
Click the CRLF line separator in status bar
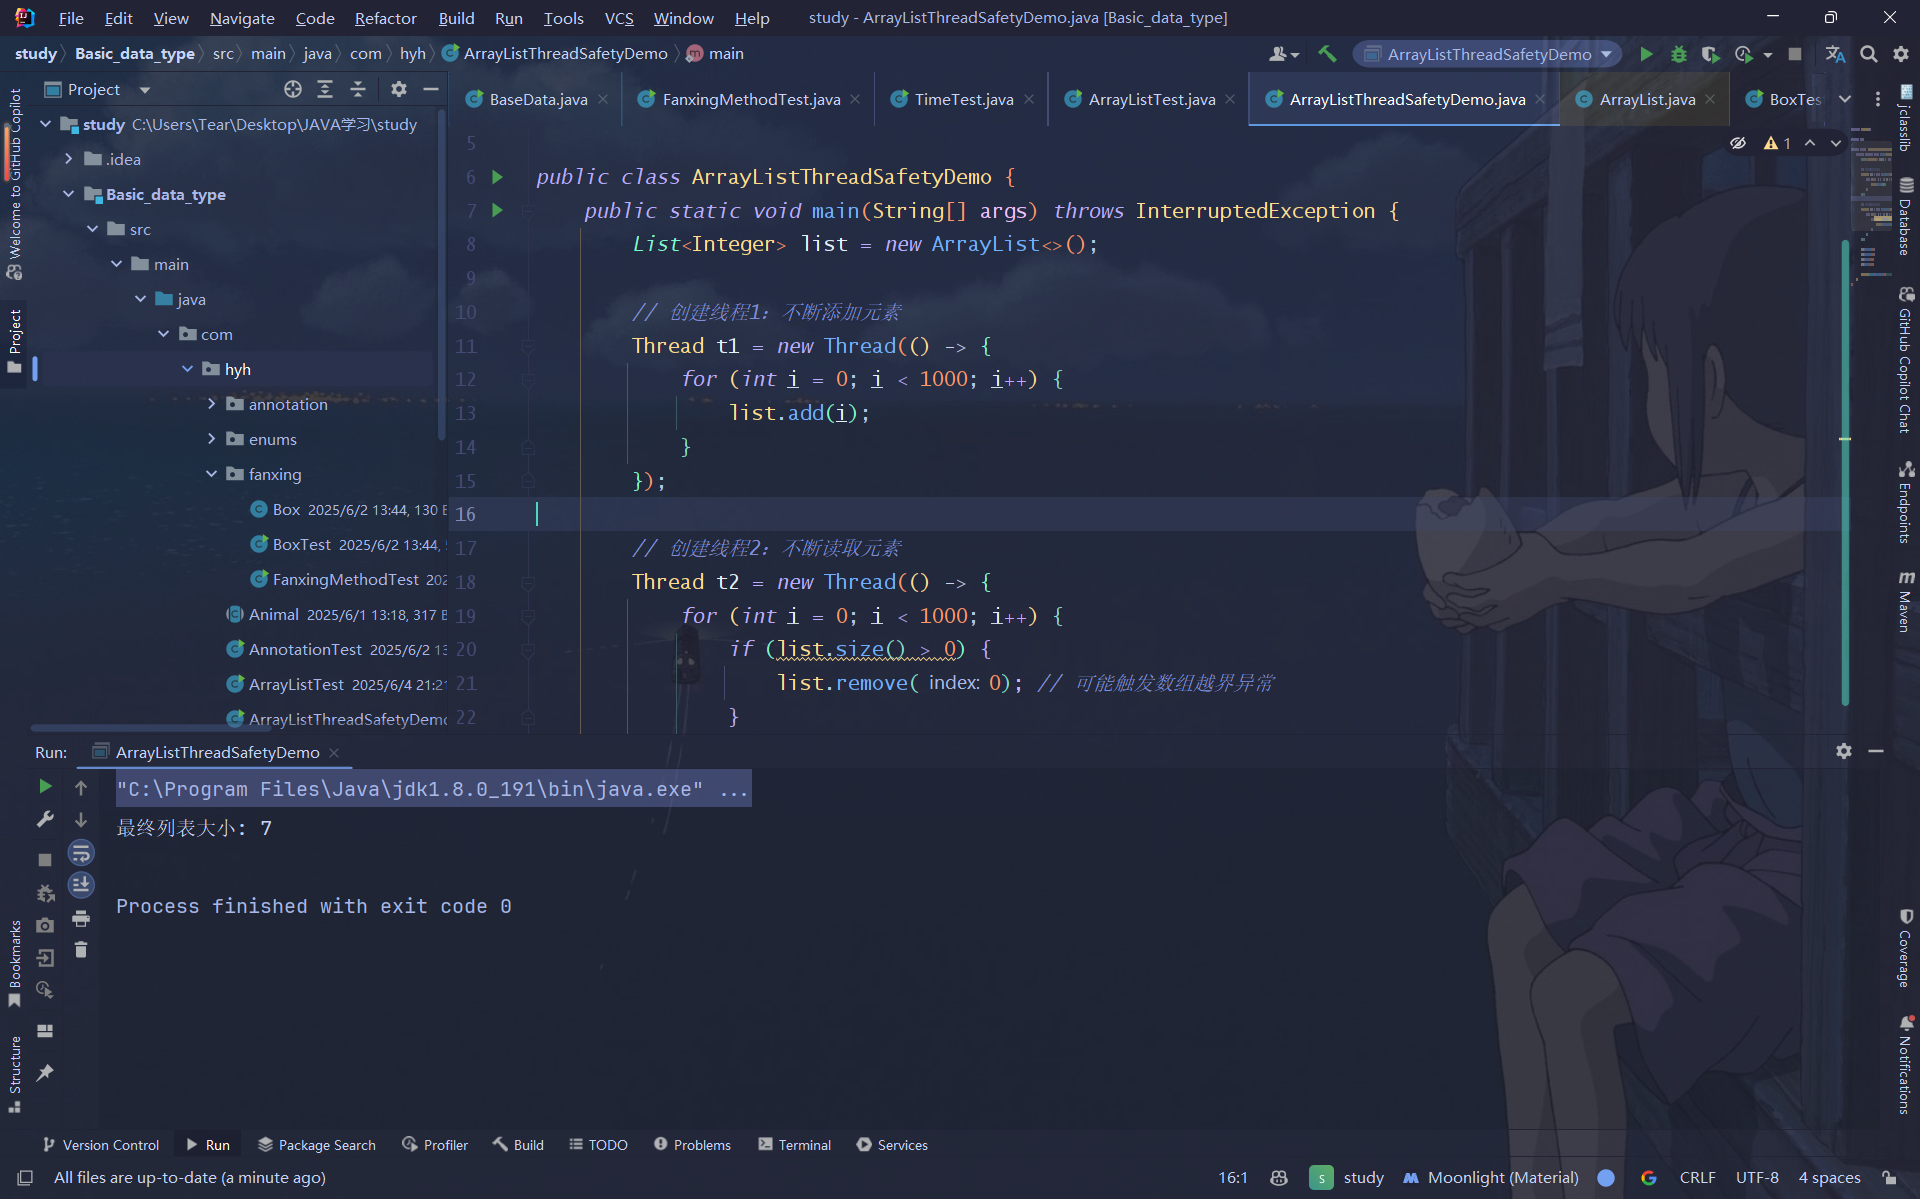click(1697, 1177)
